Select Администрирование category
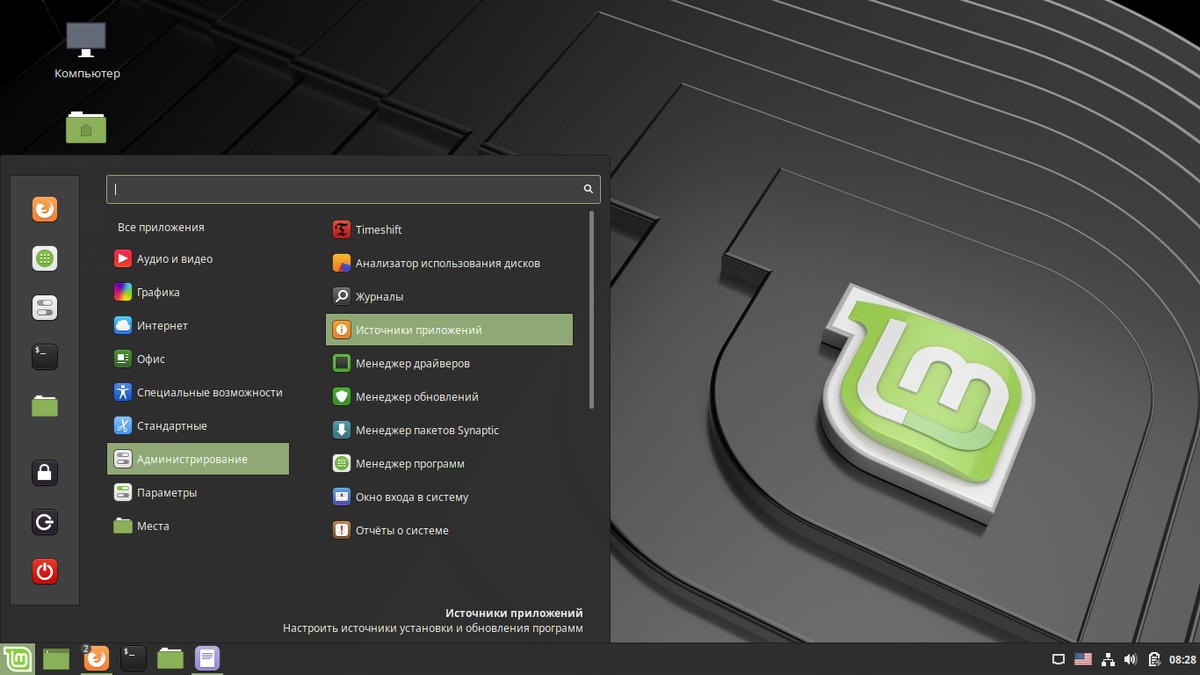Viewport: 1200px width, 675px height. coord(198,459)
